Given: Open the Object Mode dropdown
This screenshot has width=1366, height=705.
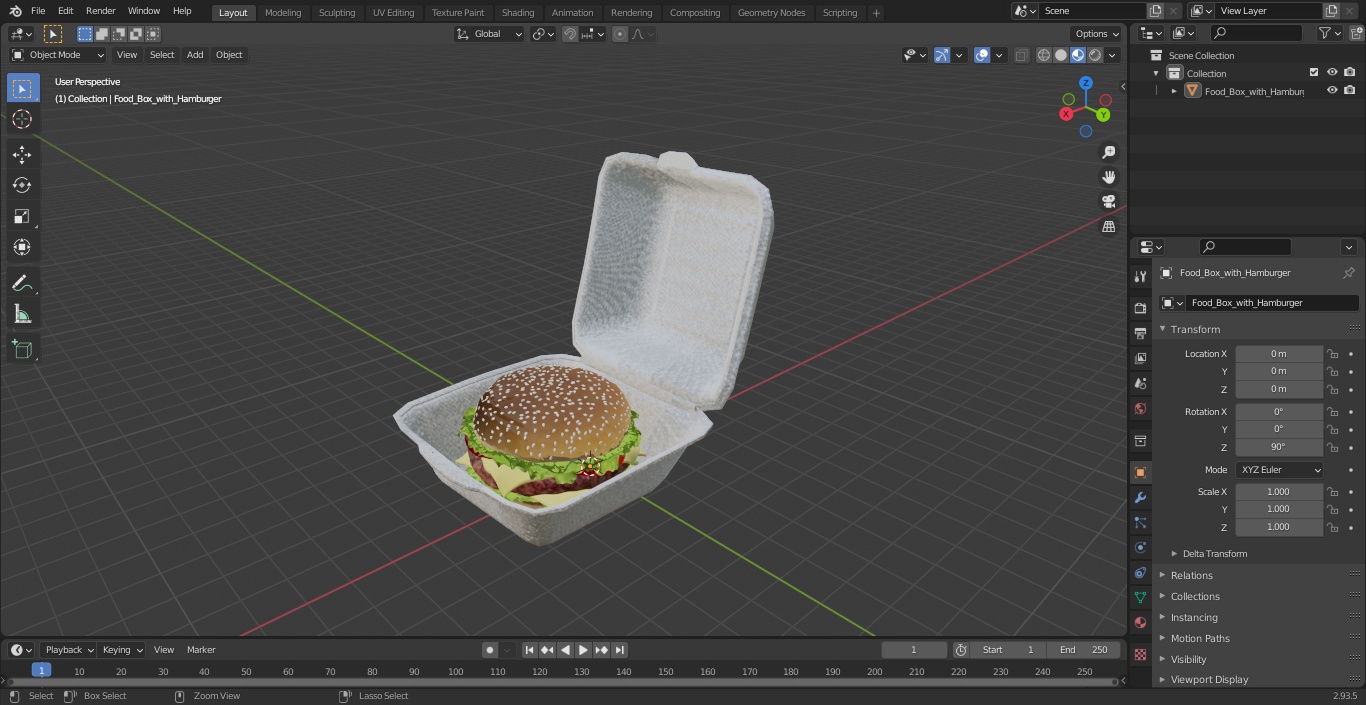Looking at the screenshot, I should tap(58, 55).
